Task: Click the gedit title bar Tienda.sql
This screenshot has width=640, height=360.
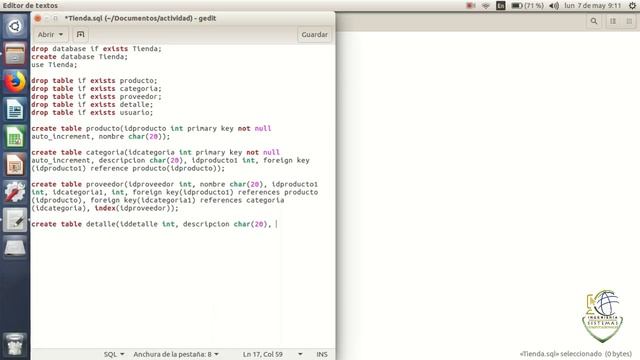Action: [x=140, y=18]
